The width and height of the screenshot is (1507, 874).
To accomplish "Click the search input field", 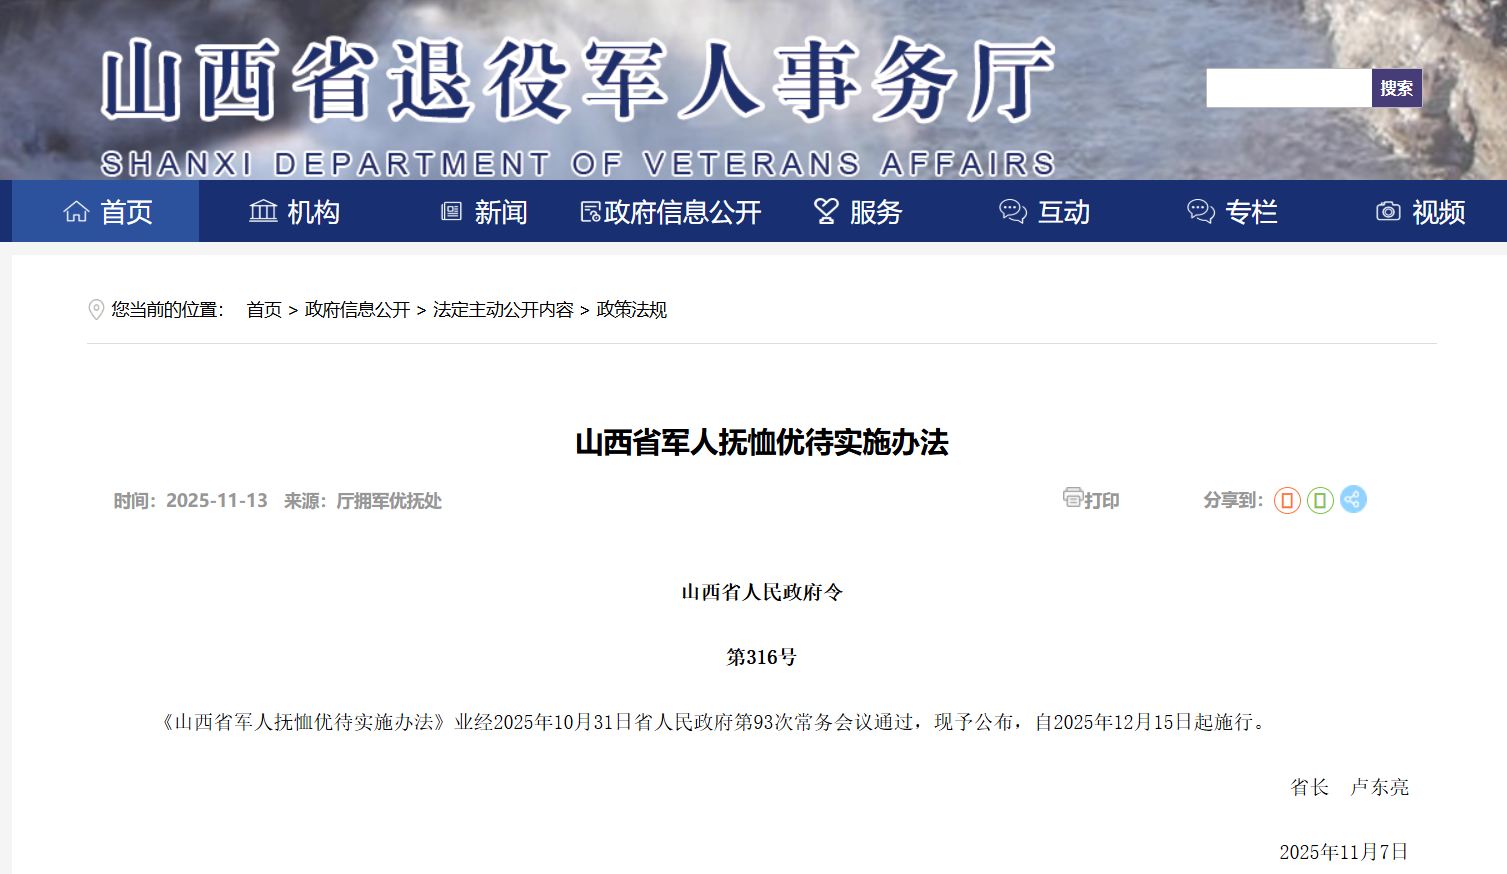I will 1288,88.
